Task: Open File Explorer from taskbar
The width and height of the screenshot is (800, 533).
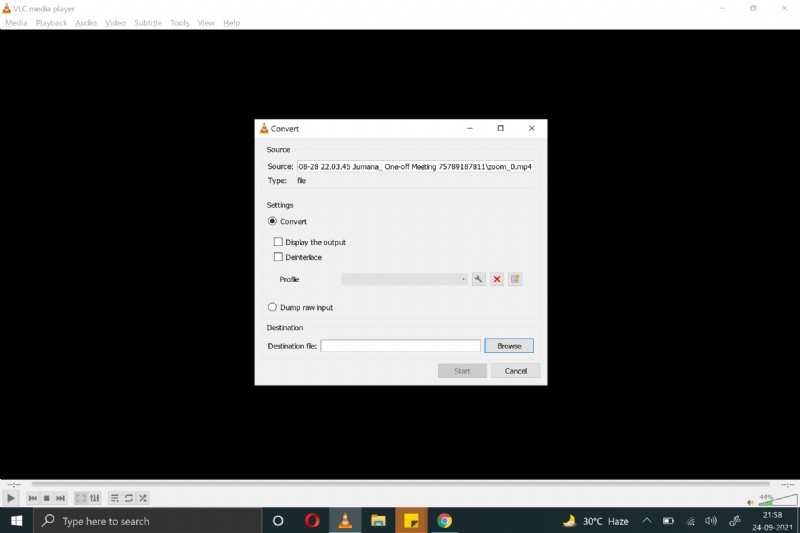Action: coord(378,521)
